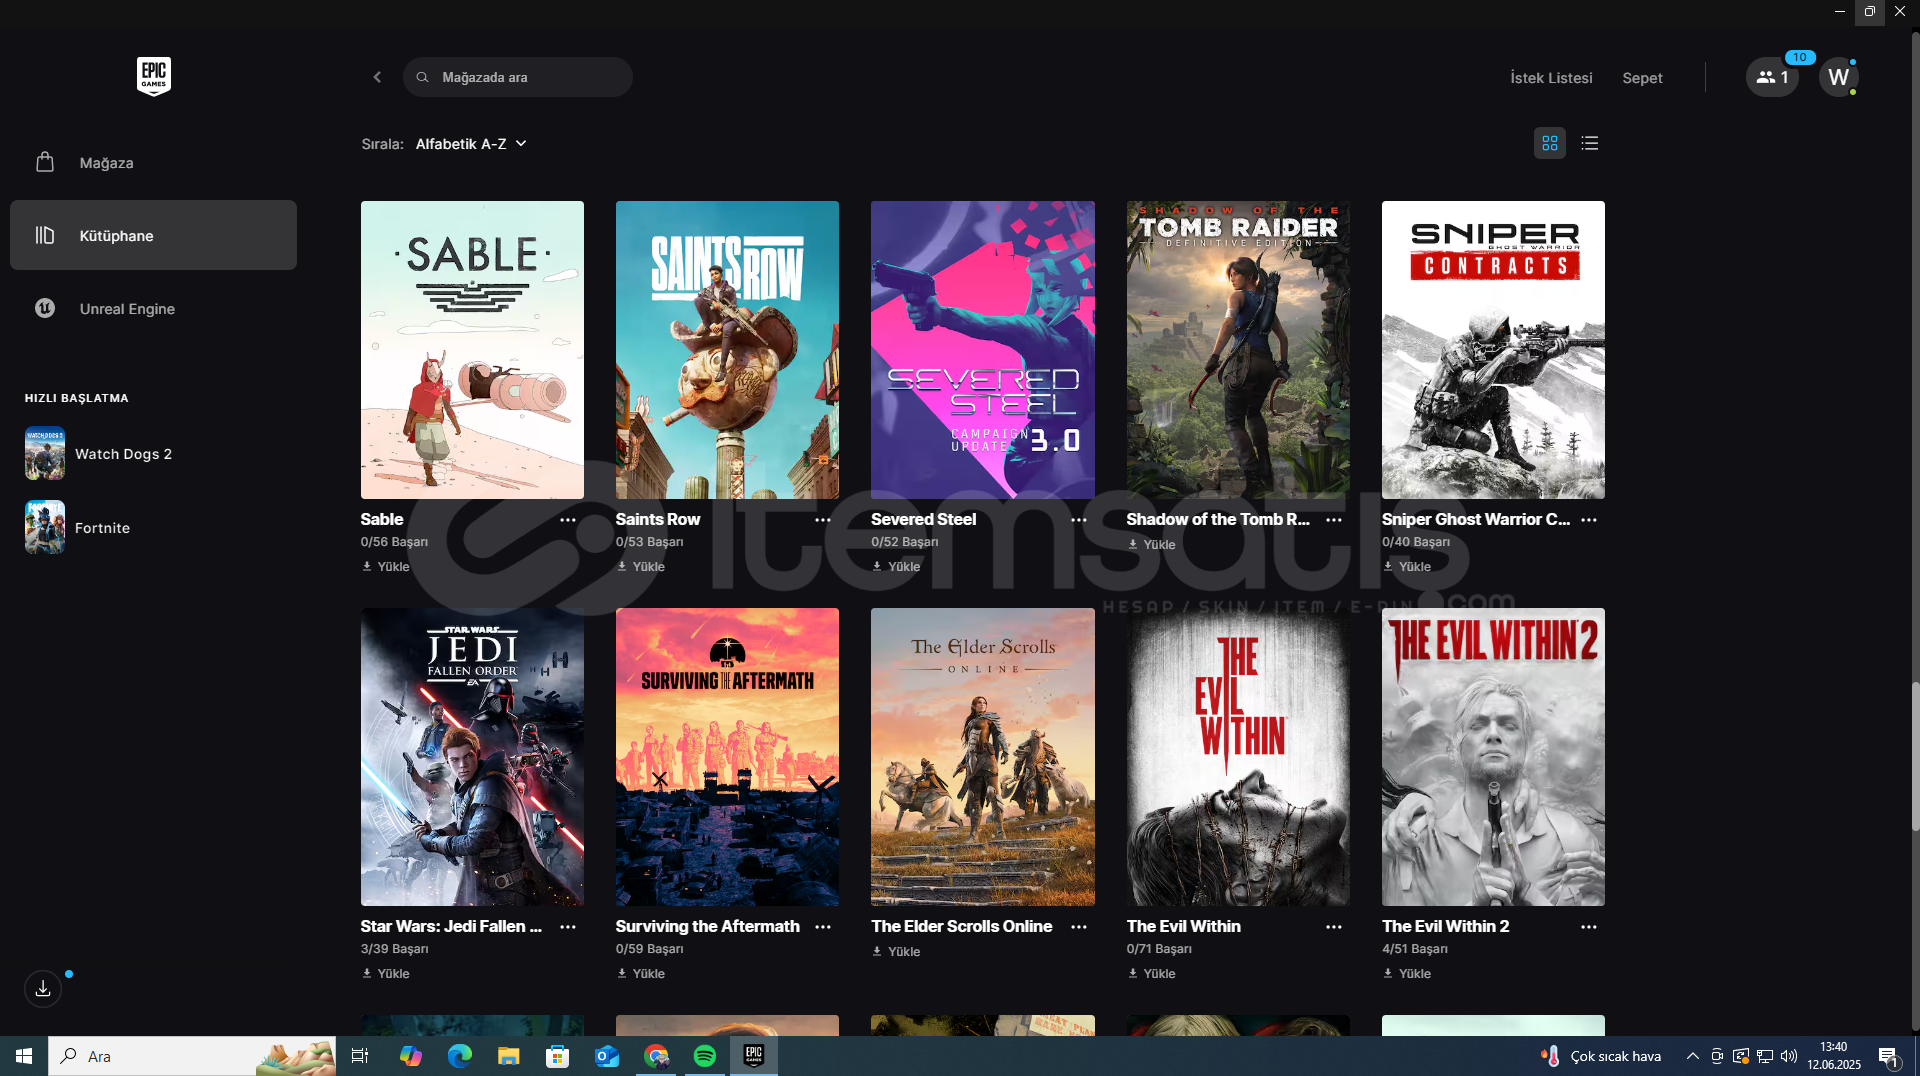This screenshot has width=1920, height=1076.
Task: Click the Microsoft Store taskbar icon
Action: tap(558, 1056)
